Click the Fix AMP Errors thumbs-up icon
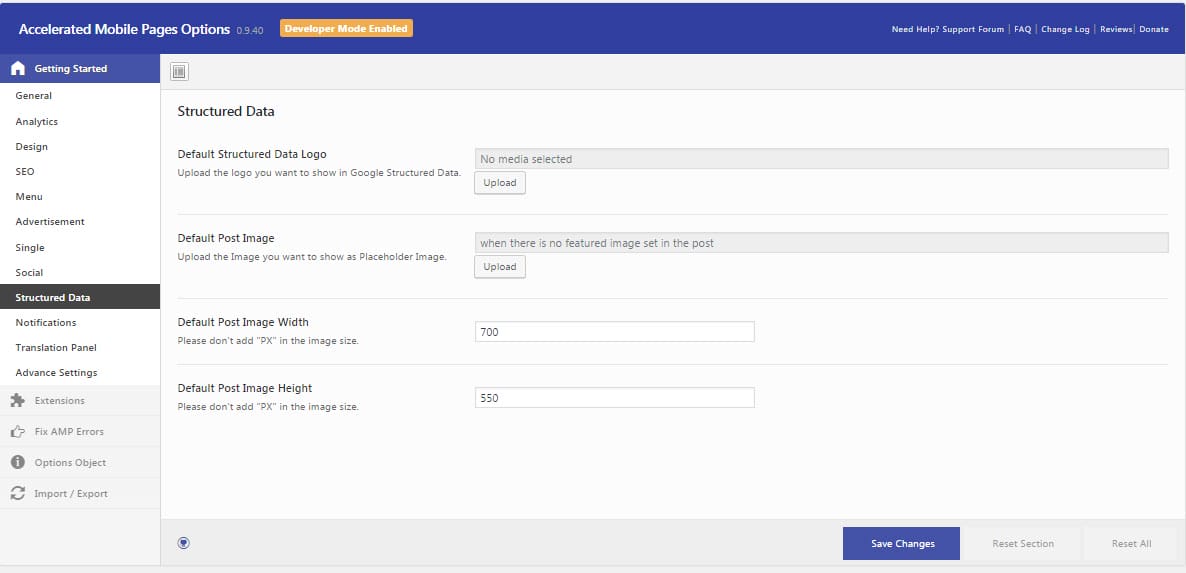1186x573 pixels. coord(17,432)
